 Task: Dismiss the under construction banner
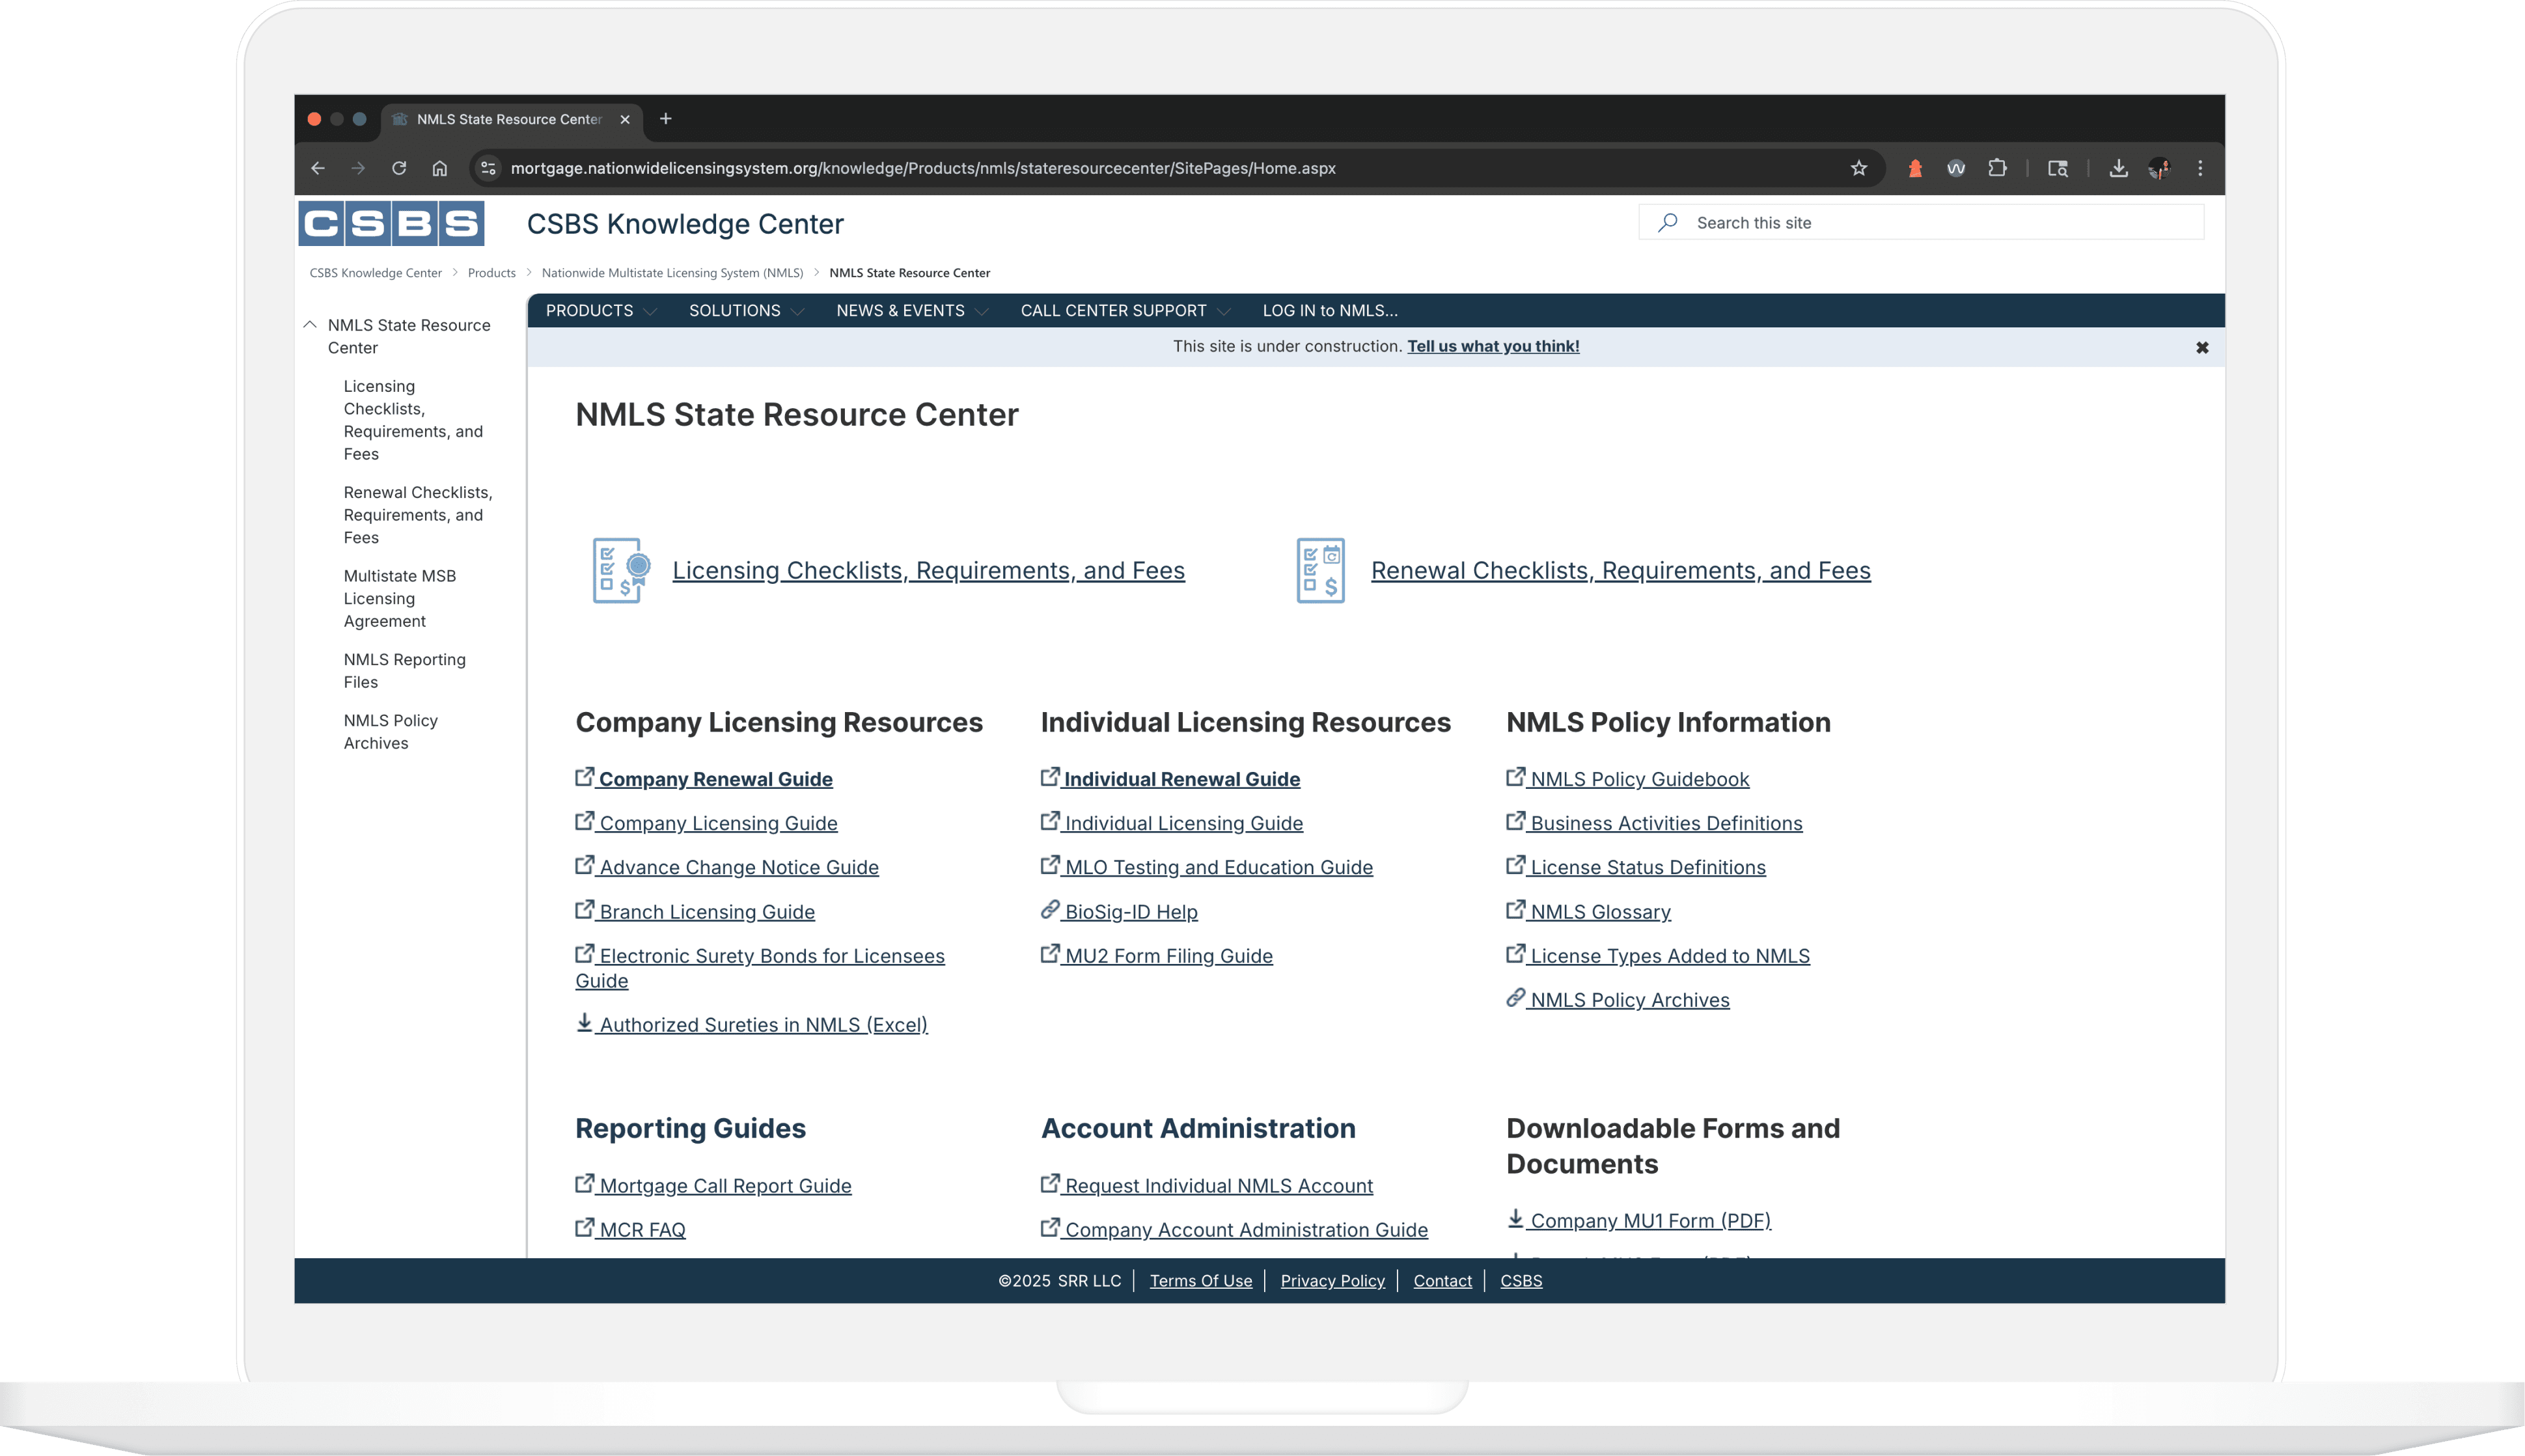2201,348
